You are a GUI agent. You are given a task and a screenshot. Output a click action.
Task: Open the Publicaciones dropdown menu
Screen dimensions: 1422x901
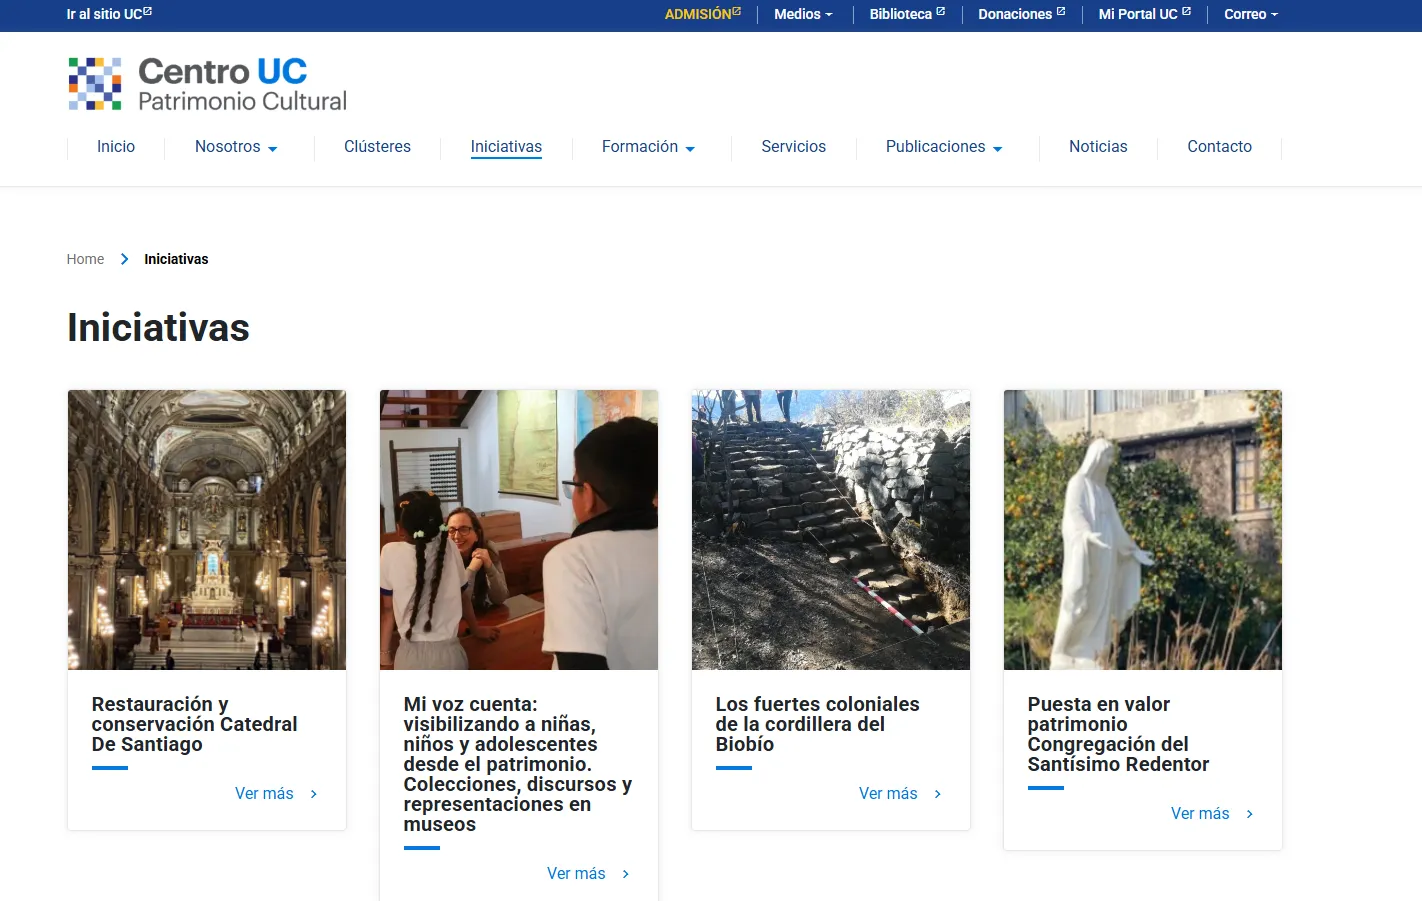click(944, 147)
